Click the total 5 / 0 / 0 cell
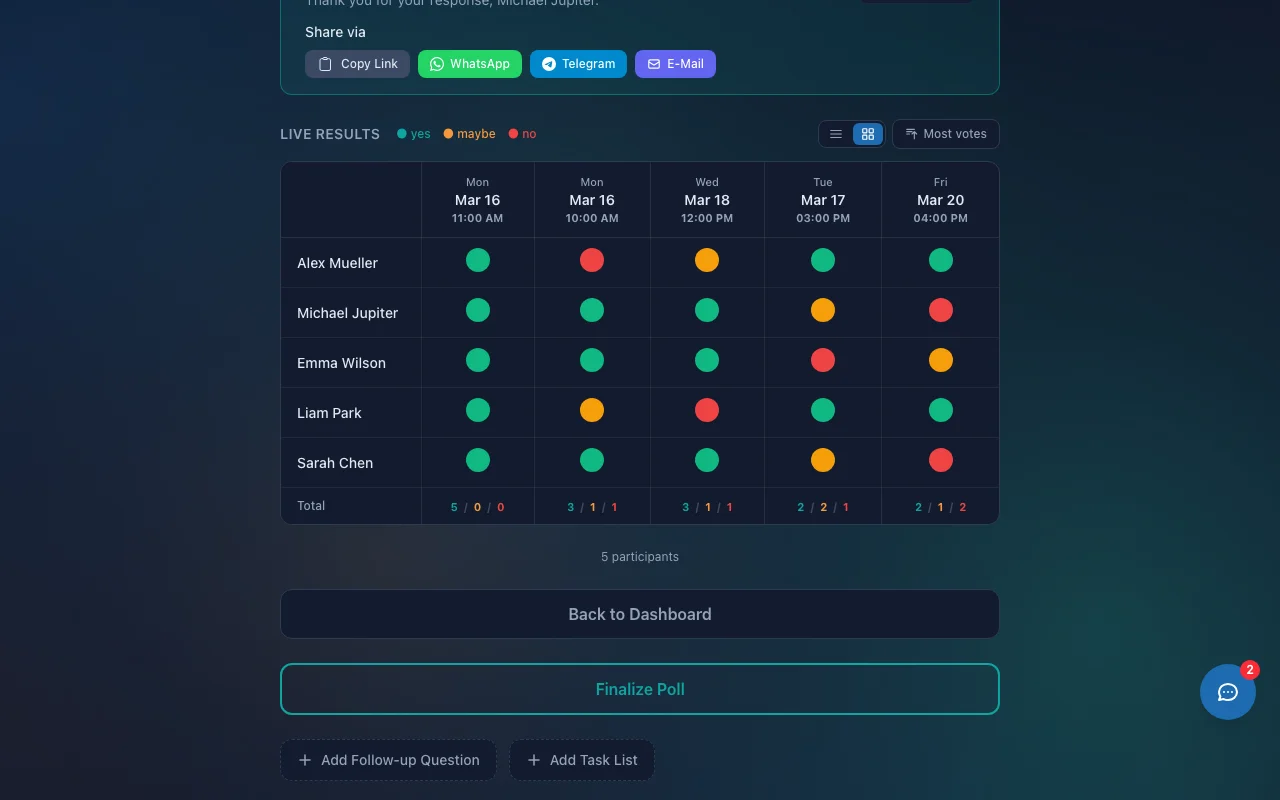Viewport: 1280px width, 800px height. click(x=478, y=507)
